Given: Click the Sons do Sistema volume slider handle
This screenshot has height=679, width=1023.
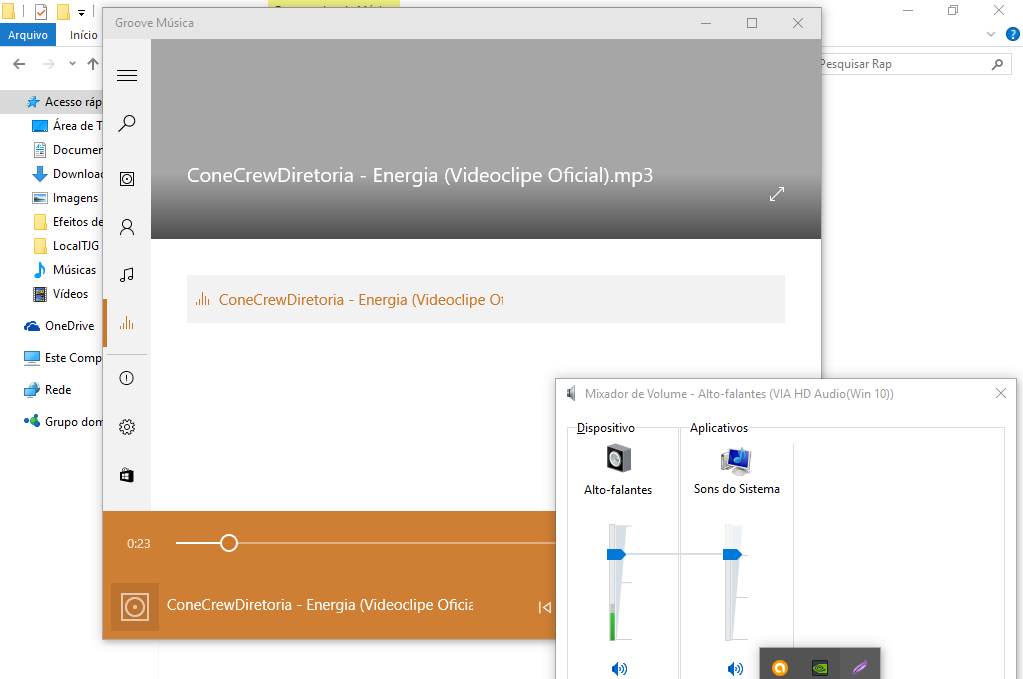Looking at the screenshot, I should click(733, 554).
